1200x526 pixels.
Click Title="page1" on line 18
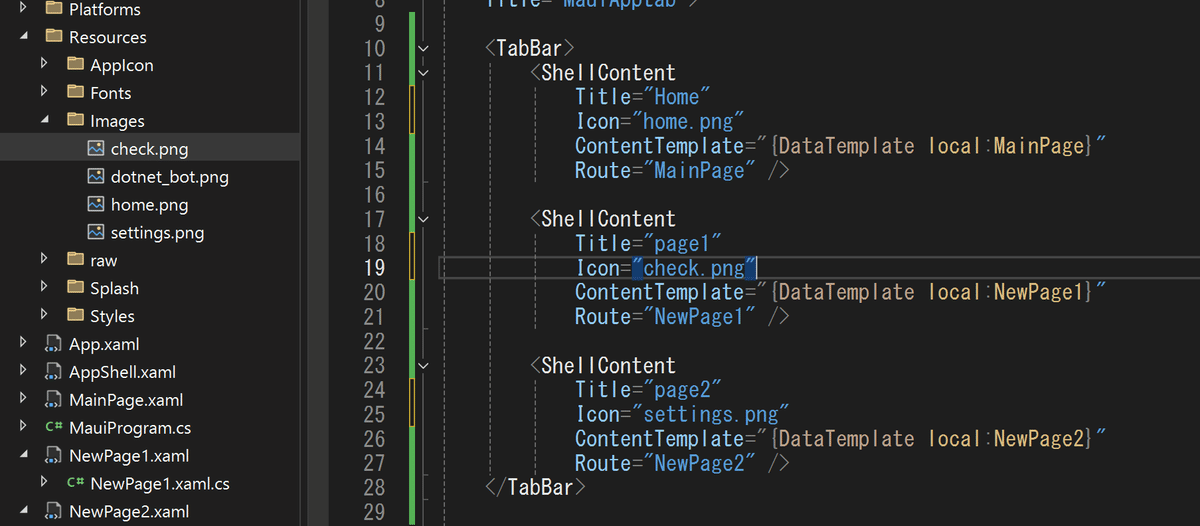pos(648,243)
